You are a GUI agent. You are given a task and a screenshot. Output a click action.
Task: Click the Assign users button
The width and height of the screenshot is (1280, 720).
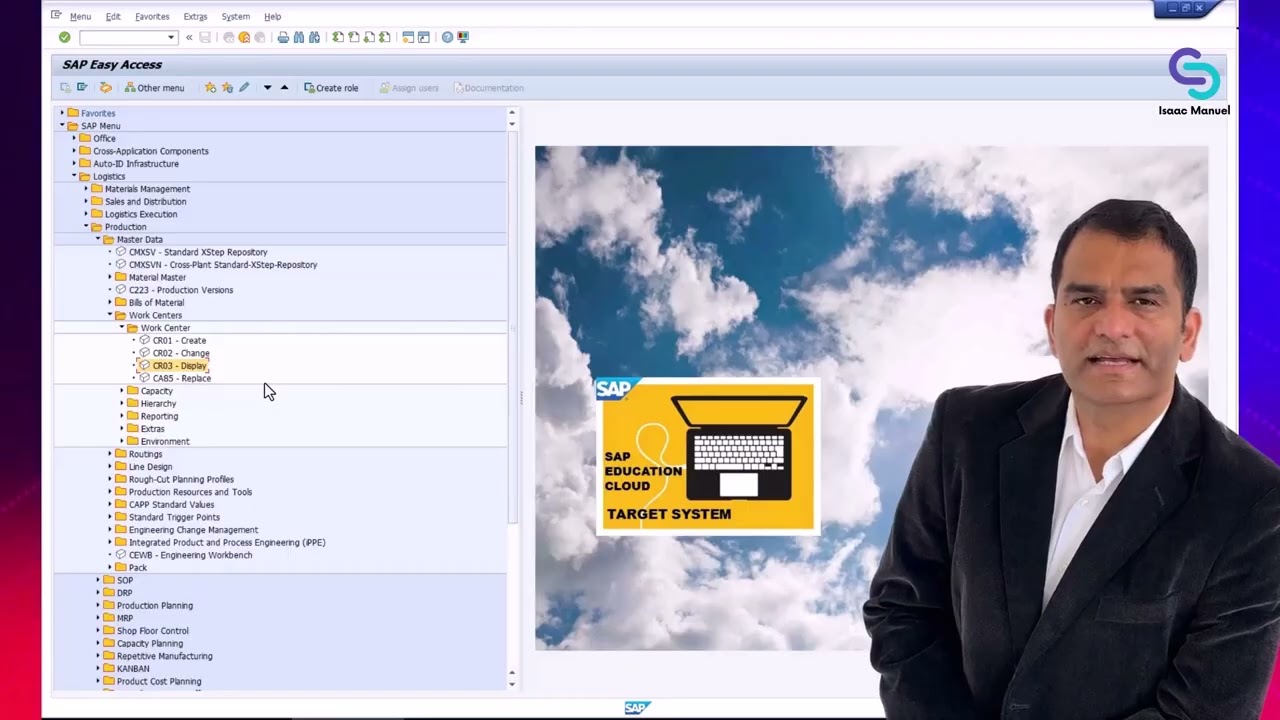coord(408,88)
